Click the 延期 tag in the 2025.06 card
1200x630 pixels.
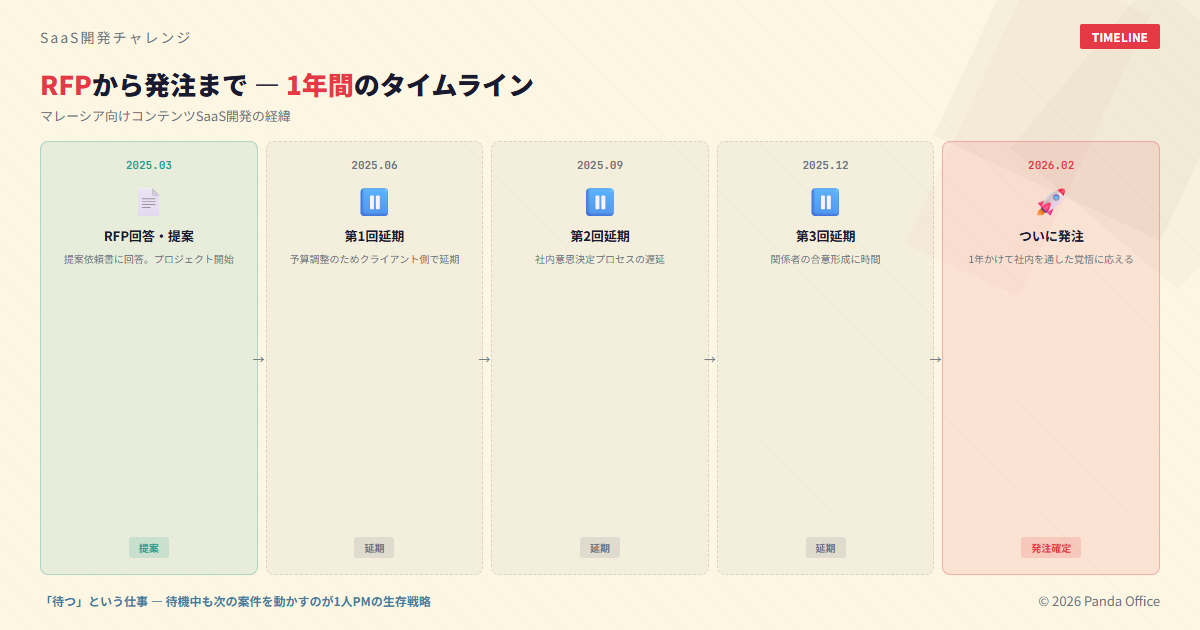(x=374, y=548)
